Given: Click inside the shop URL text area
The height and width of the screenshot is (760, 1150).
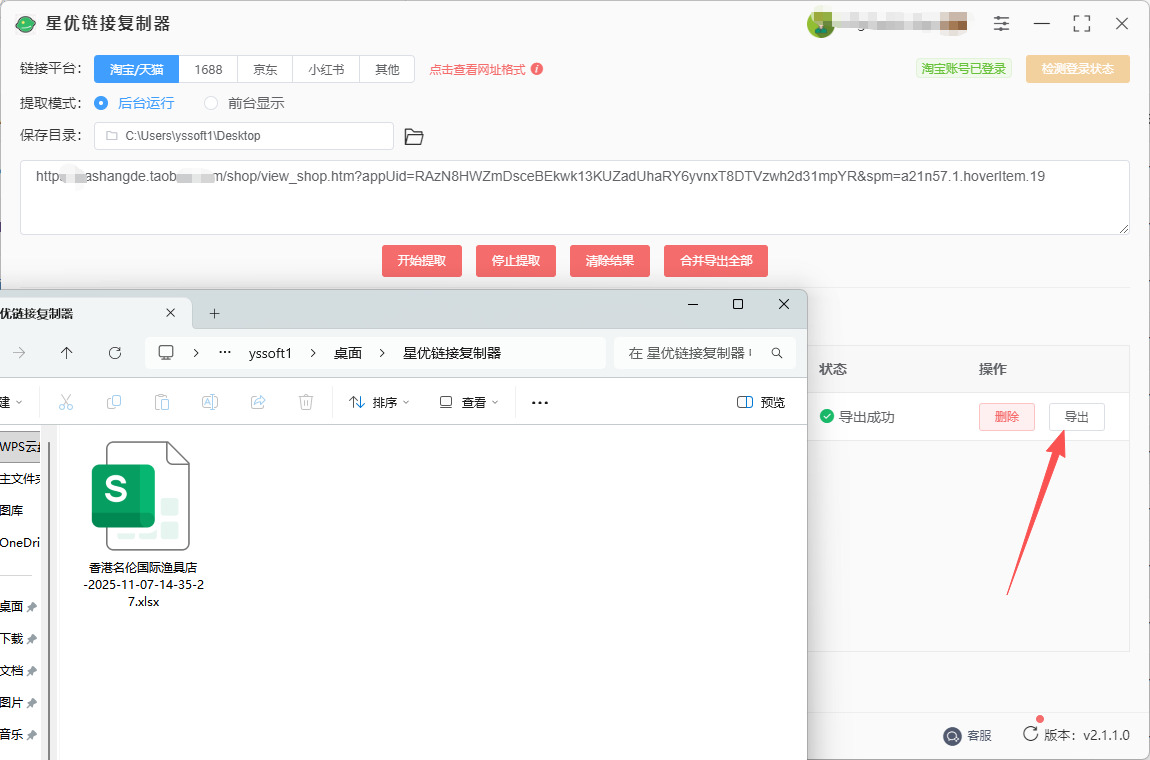Looking at the screenshot, I should tap(574, 198).
